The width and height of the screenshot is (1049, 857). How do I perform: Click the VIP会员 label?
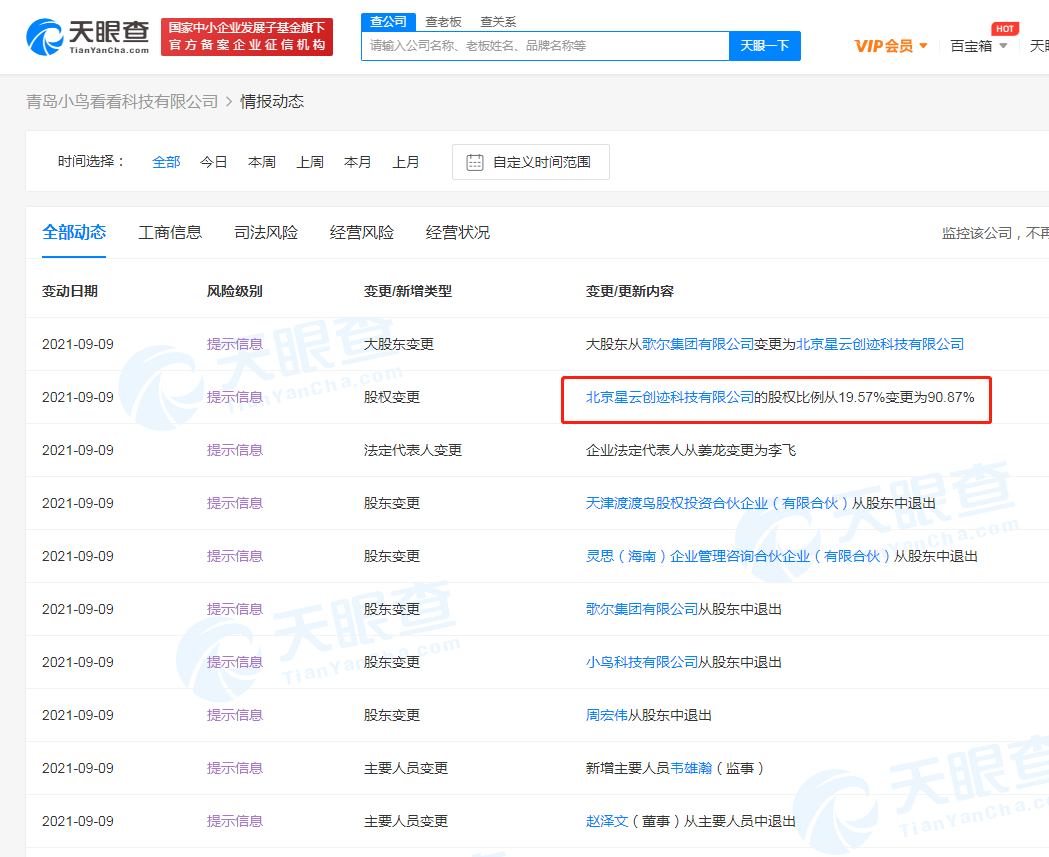pyautogui.click(x=884, y=45)
